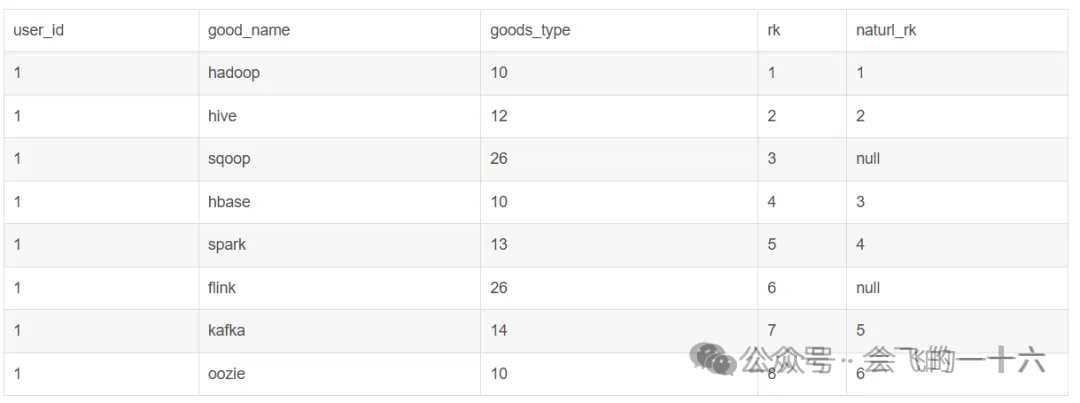Click the null value in sqoop row

tap(868, 159)
